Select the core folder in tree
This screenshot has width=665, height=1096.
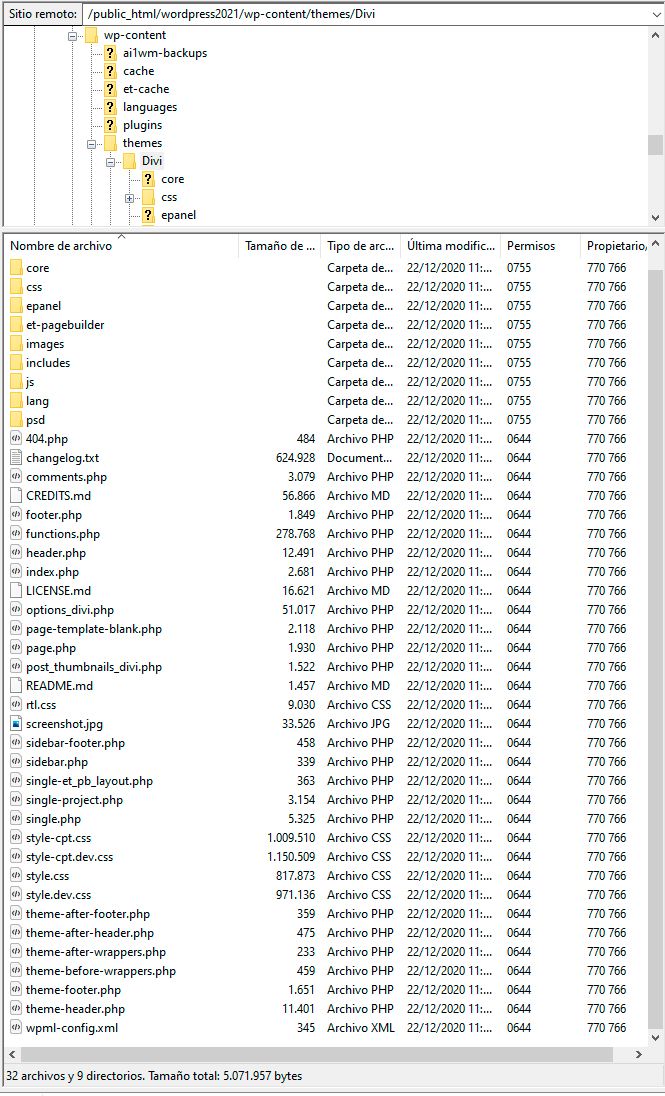click(x=173, y=180)
